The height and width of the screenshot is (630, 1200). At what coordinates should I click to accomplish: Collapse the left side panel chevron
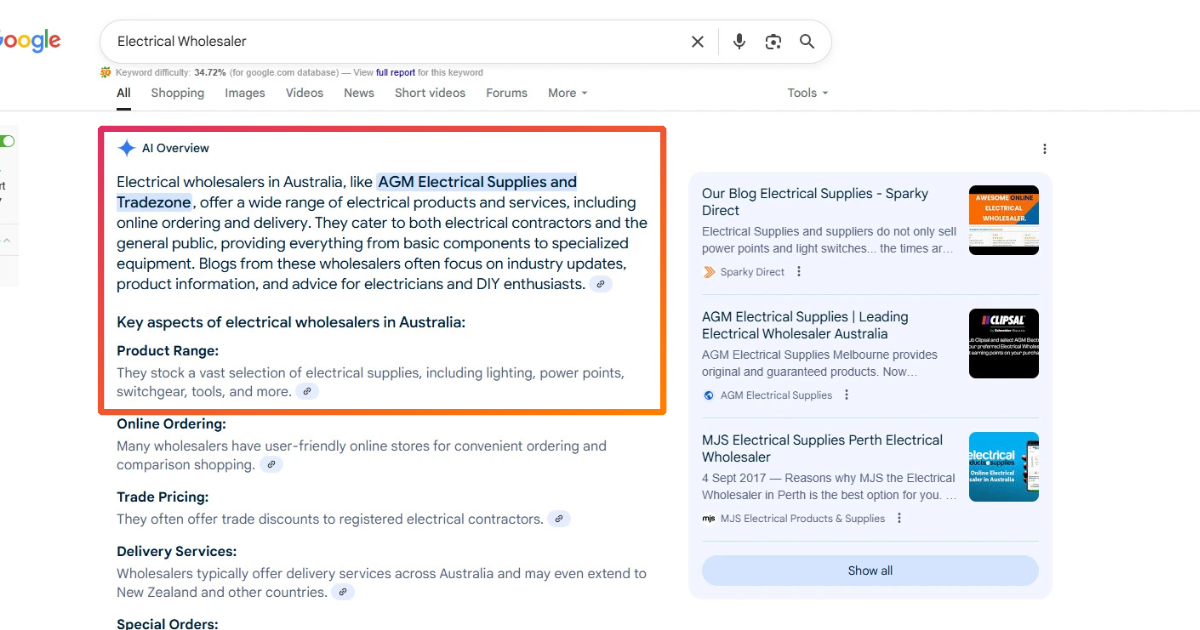point(6,241)
